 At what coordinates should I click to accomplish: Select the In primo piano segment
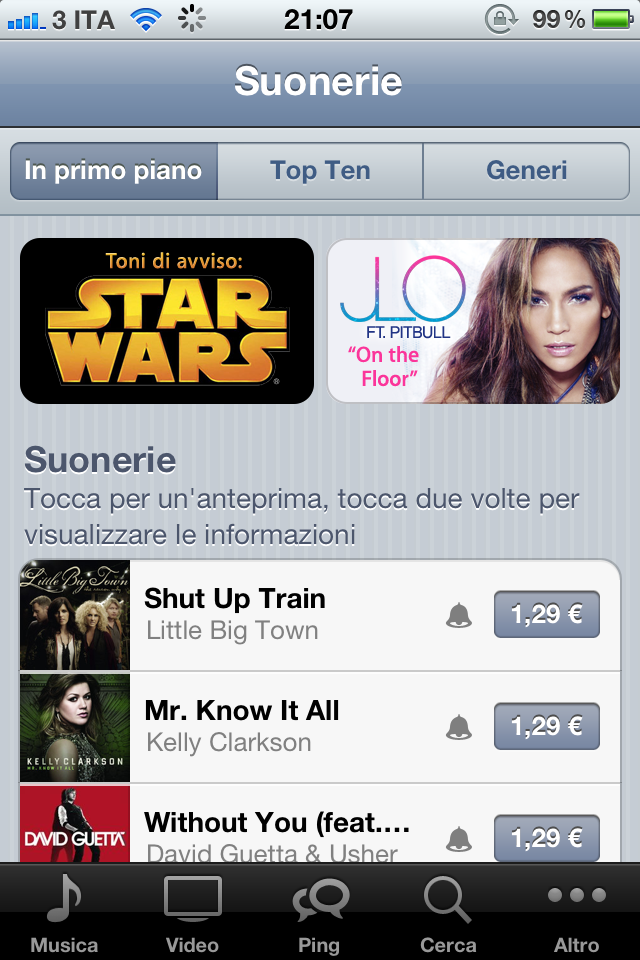(114, 171)
